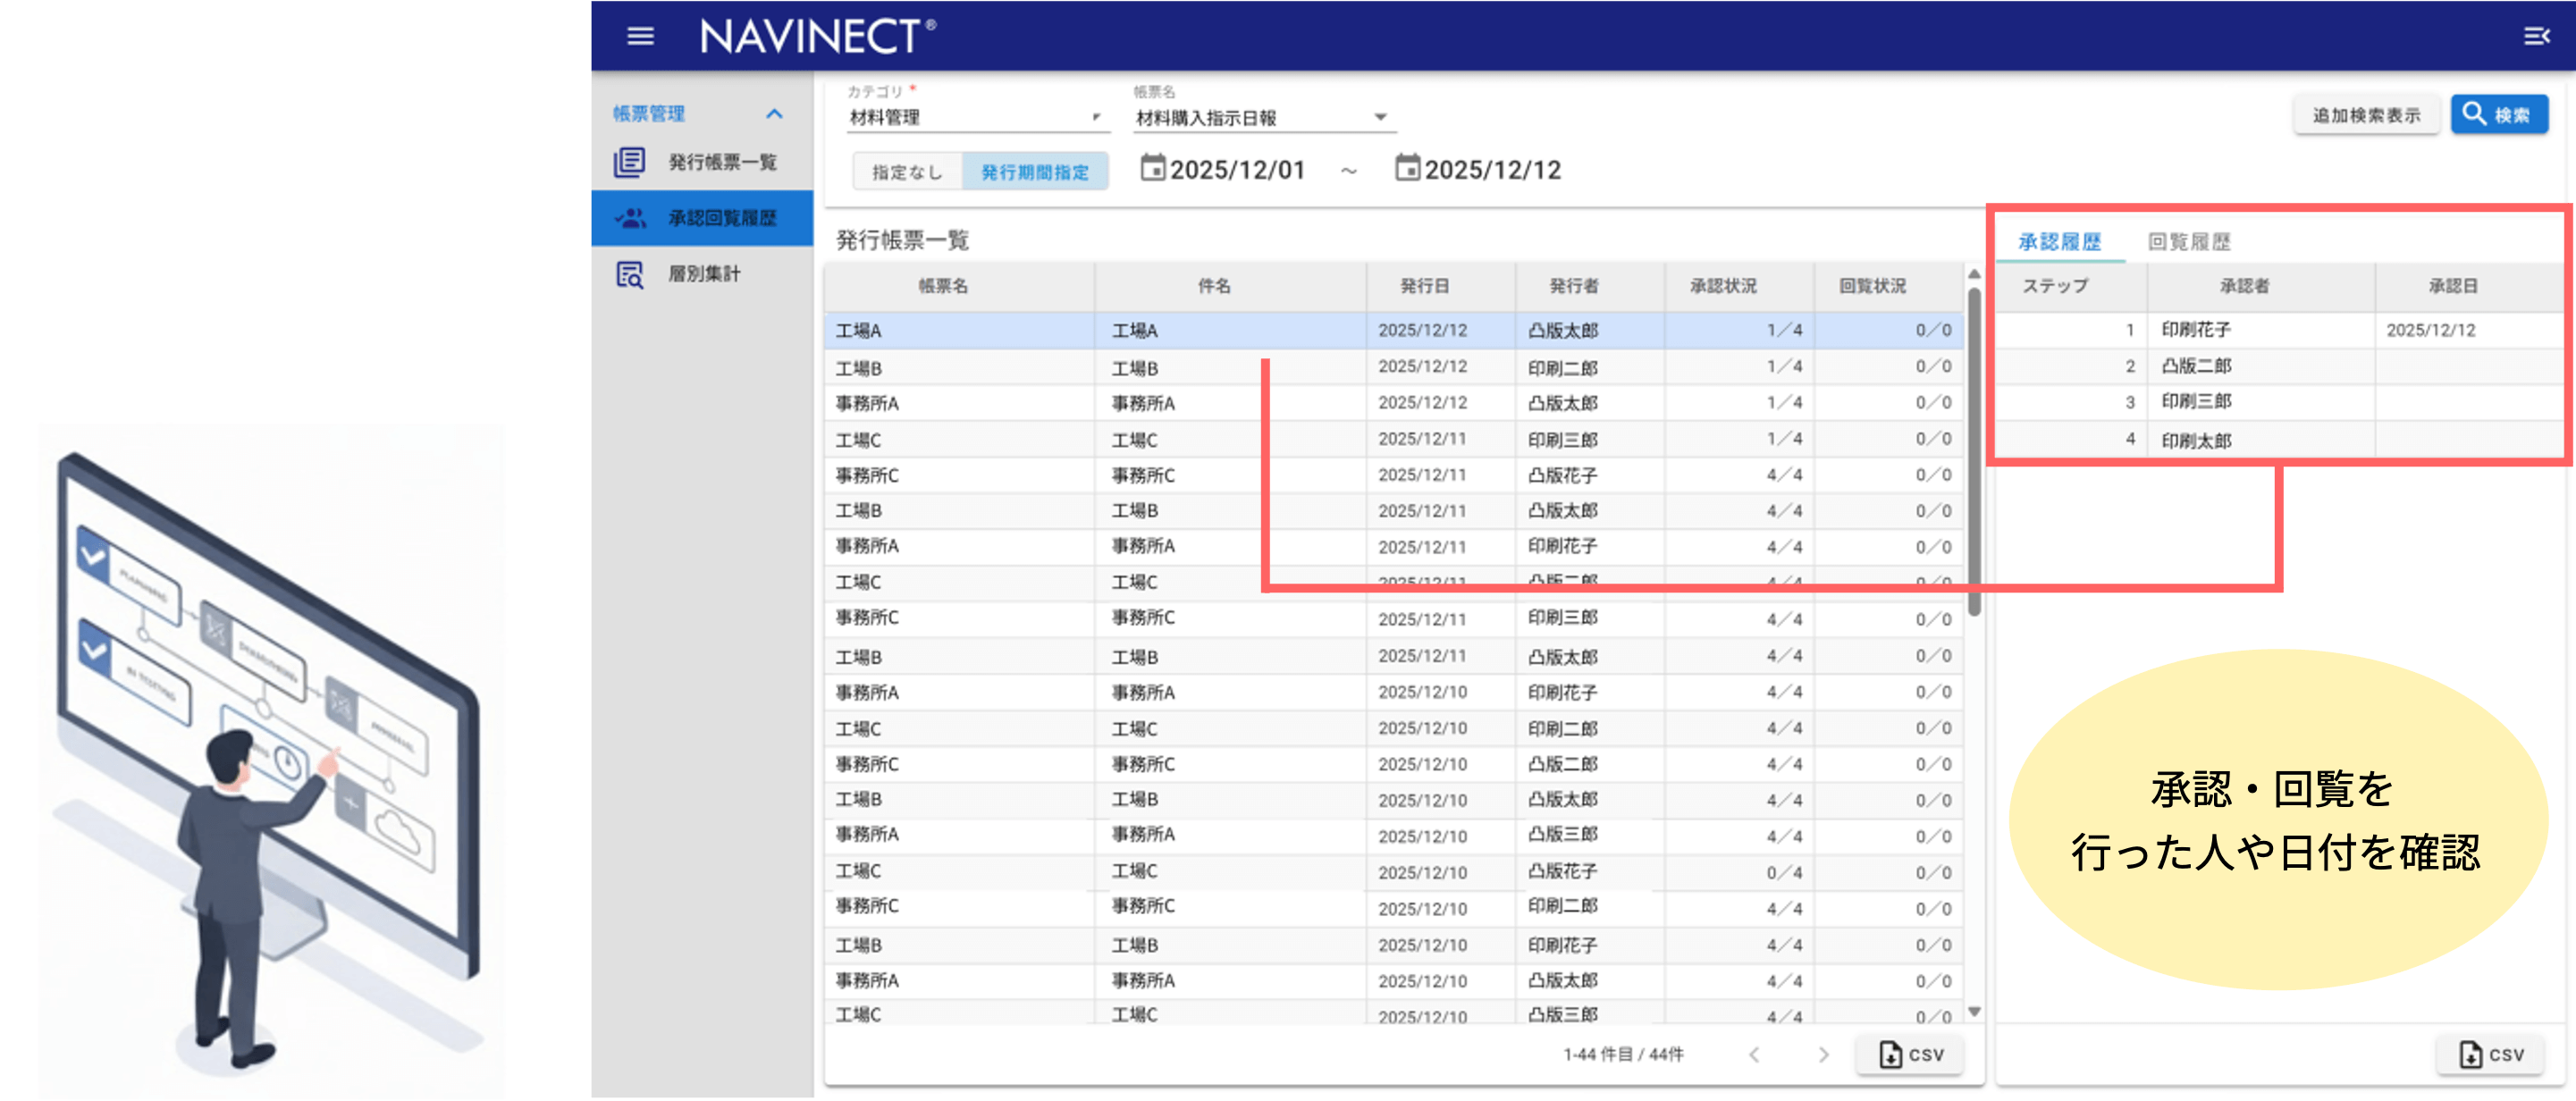The height and width of the screenshot is (1101, 2576).
Task: Open the 帳票名 材料購入指示日報 dropdown
Action: (1261, 118)
